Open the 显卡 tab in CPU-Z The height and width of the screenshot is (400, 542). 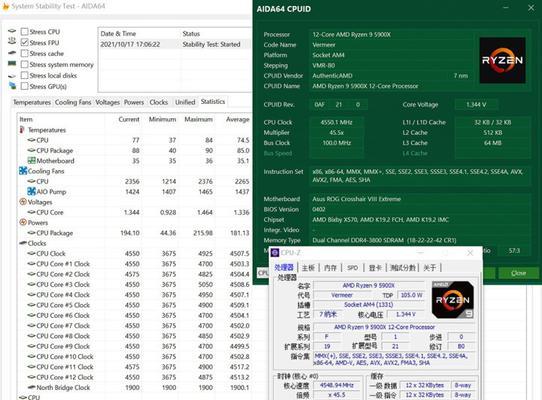375,268
